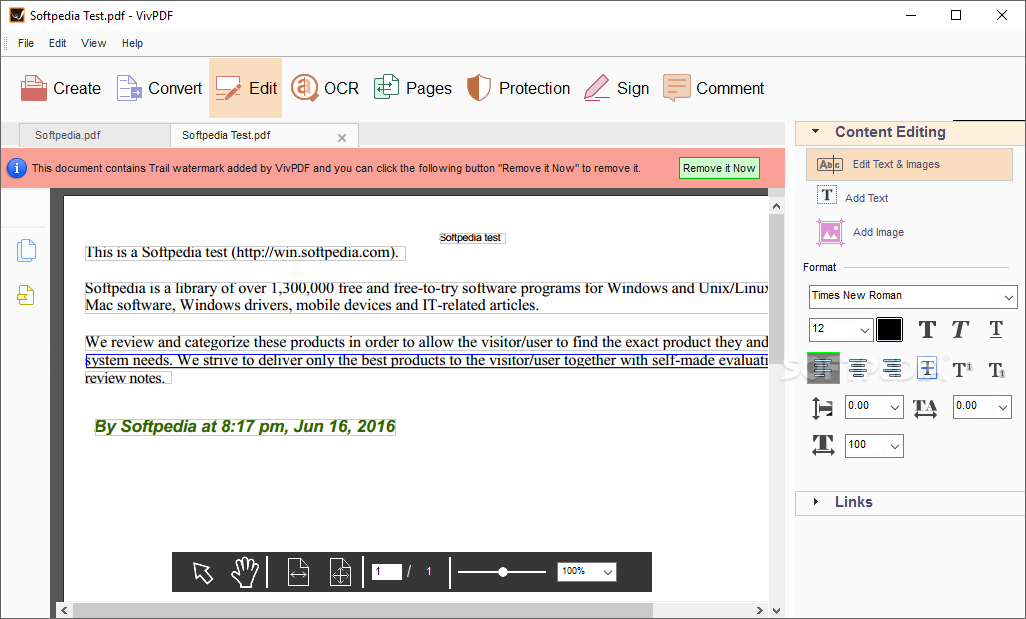Viewport: 1026px width, 619px height.
Task: Select the 'Softpedia test' header text box
Action: pos(472,238)
